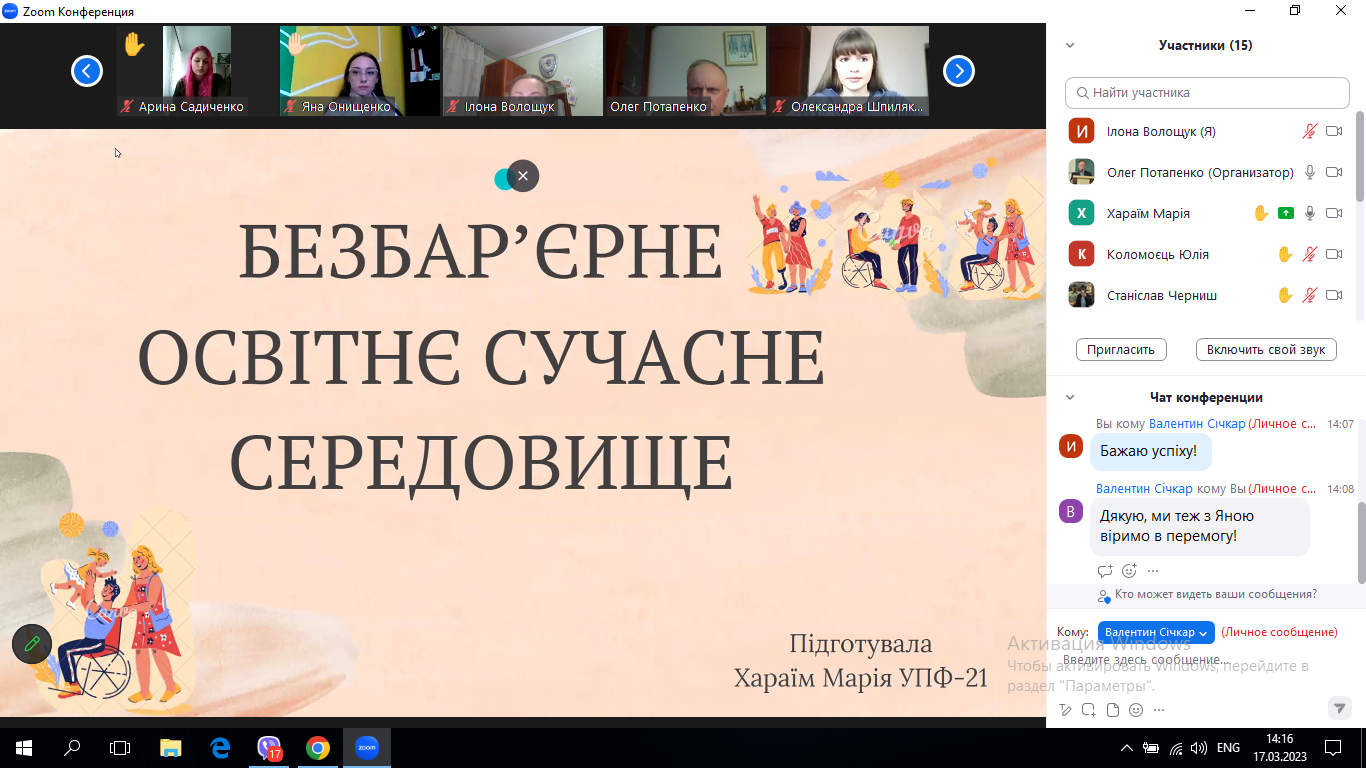
Task: Collapse the Участники panel chevron
Action: tap(1070, 45)
